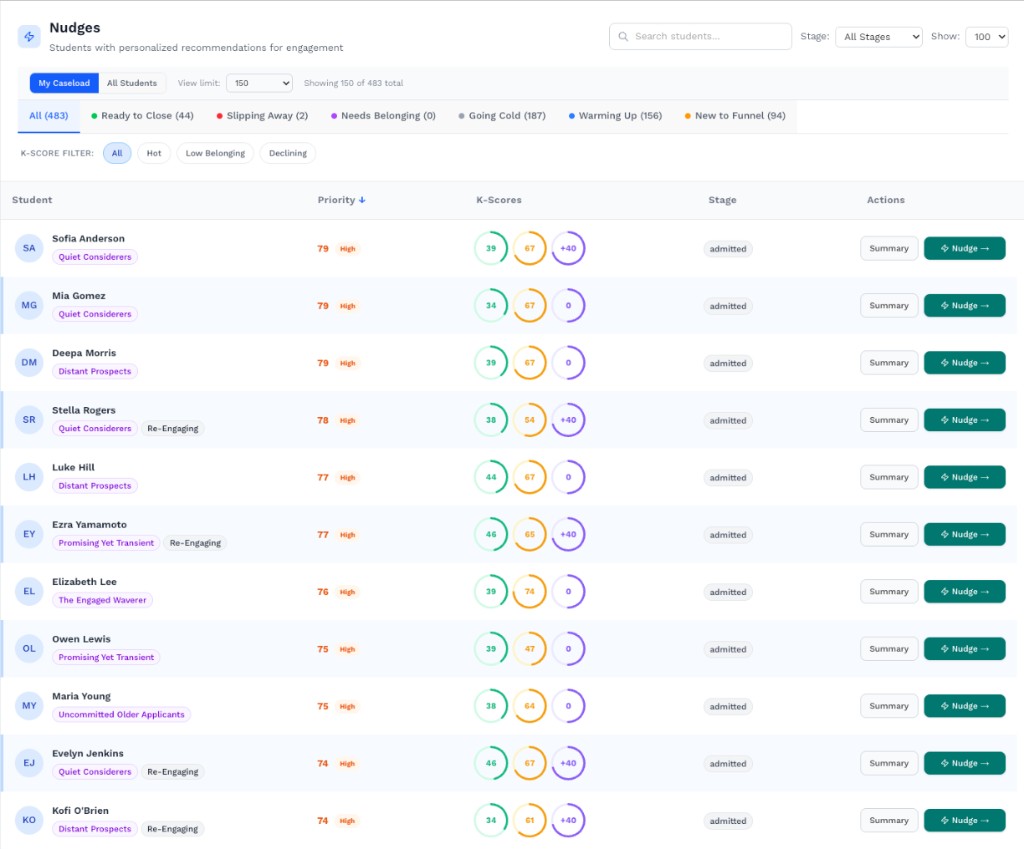Switch to My Caseload view

click(64, 83)
